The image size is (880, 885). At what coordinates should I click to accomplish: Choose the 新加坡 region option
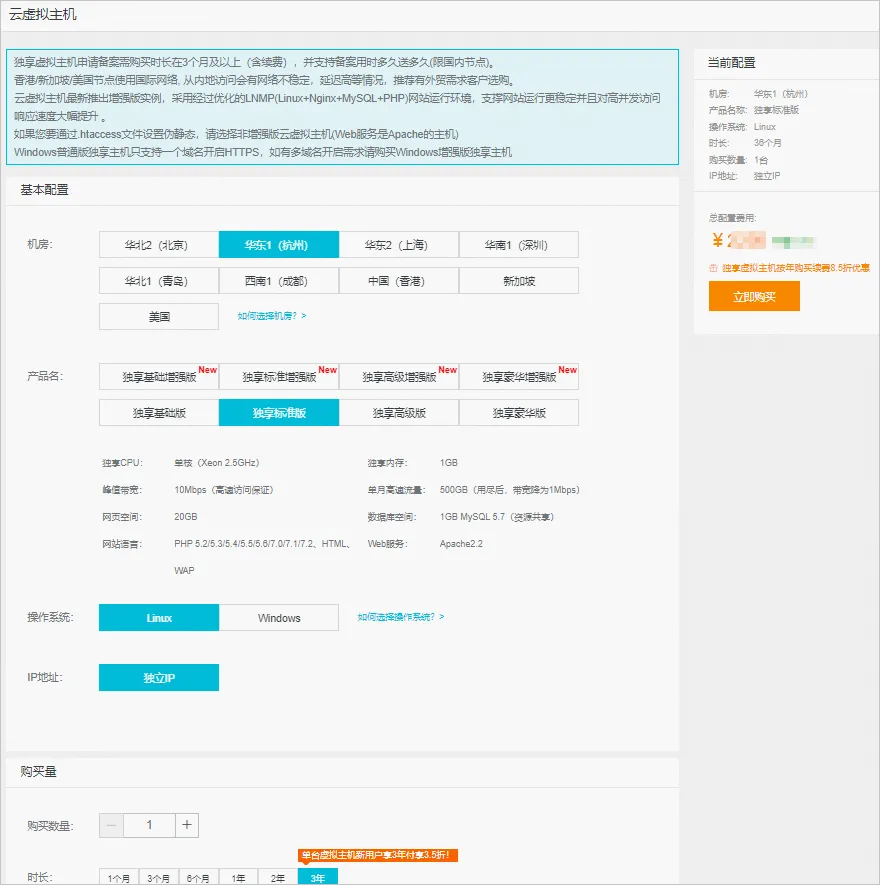coord(518,280)
